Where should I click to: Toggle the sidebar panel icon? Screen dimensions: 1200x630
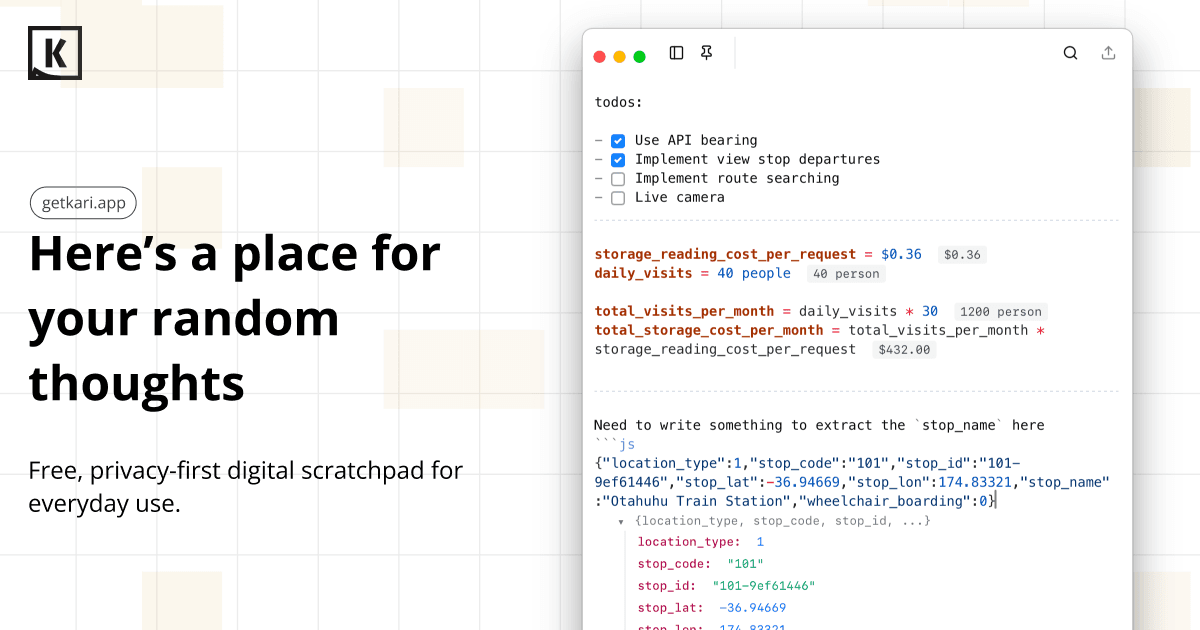click(676, 53)
